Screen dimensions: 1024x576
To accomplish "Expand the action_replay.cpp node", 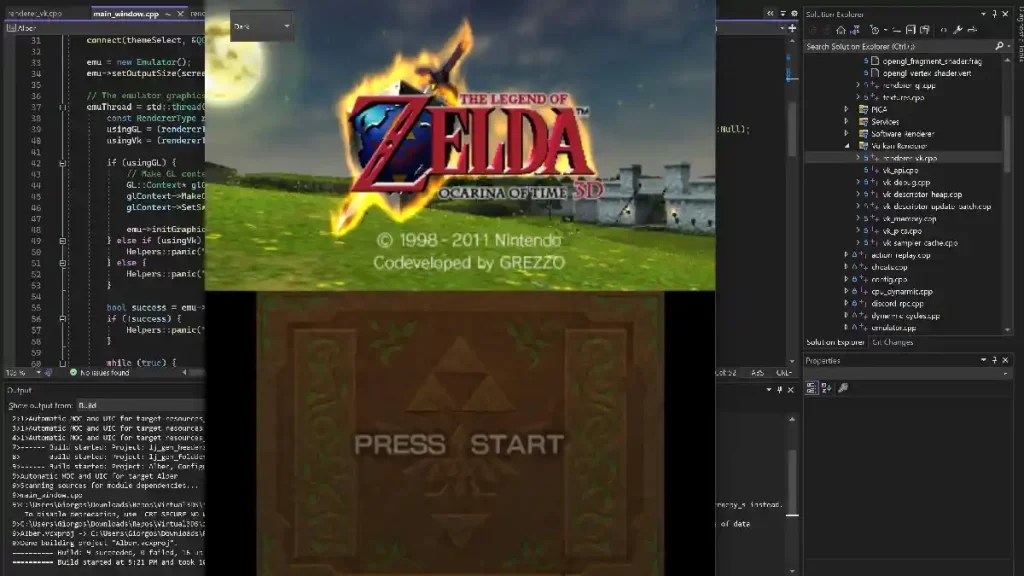I will (846, 255).
